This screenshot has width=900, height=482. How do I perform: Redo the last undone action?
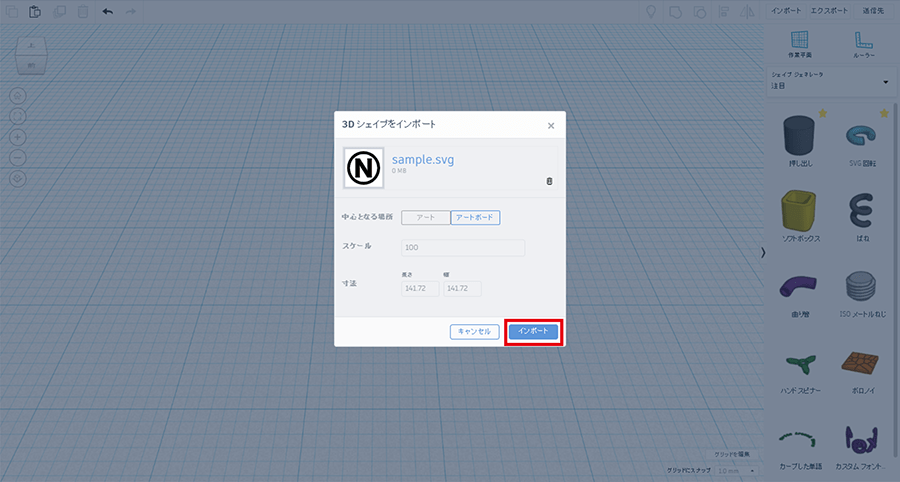131,11
